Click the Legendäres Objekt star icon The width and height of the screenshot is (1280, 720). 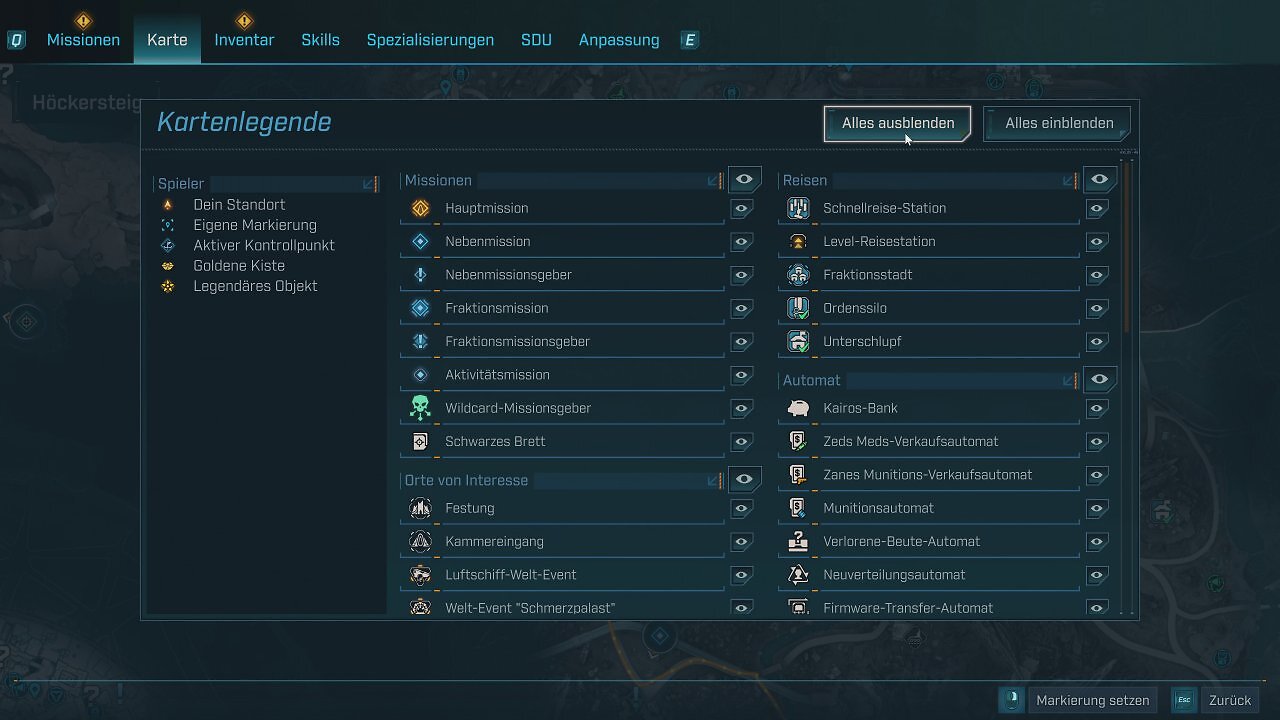(x=168, y=286)
